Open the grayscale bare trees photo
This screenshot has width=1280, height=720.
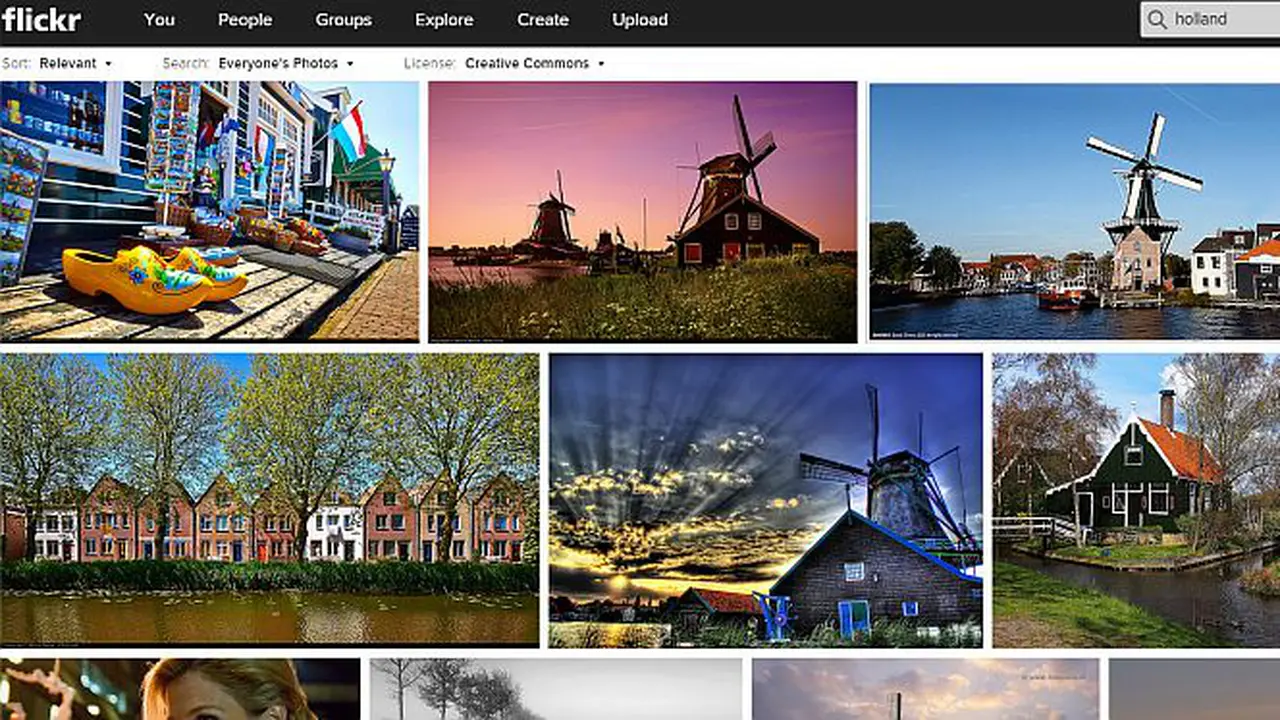556,689
